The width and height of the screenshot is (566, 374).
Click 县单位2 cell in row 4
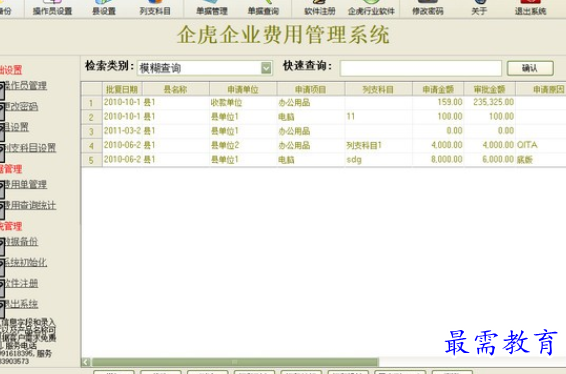tap(243, 145)
